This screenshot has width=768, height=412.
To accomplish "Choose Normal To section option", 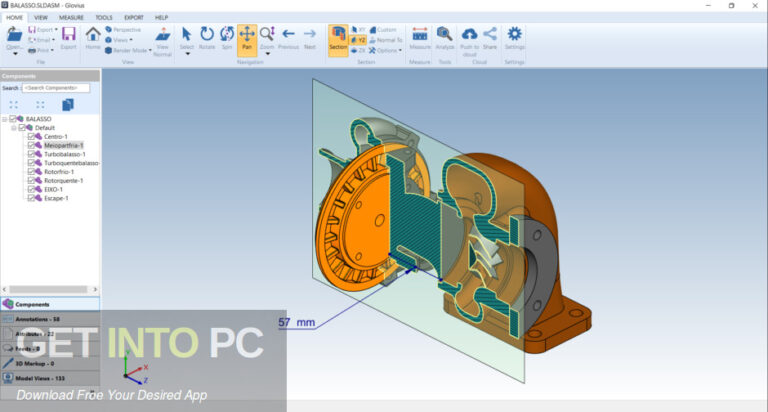I will (x=386, y=40).
